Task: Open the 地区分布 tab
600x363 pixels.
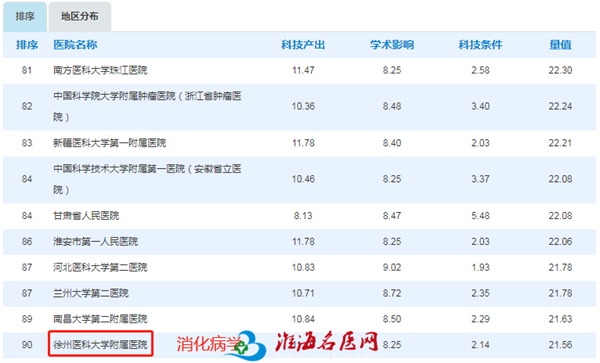Action: 80,16
